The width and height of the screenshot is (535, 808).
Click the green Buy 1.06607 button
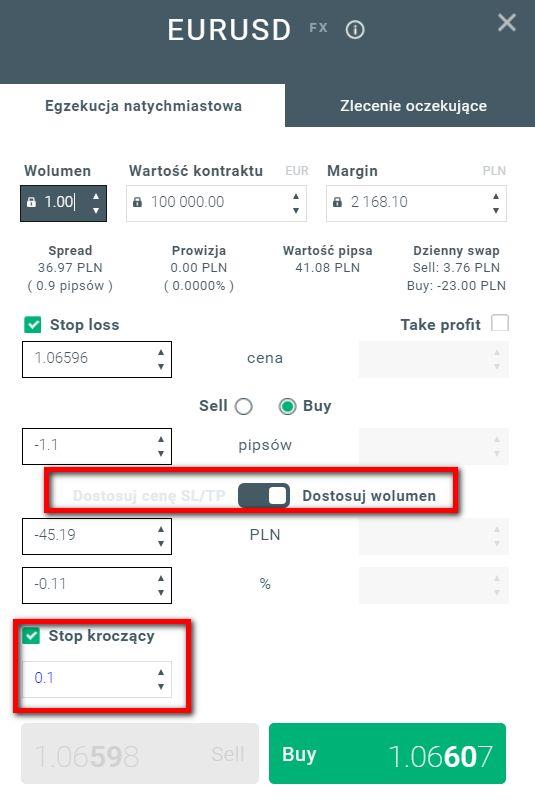pos(388,753)
